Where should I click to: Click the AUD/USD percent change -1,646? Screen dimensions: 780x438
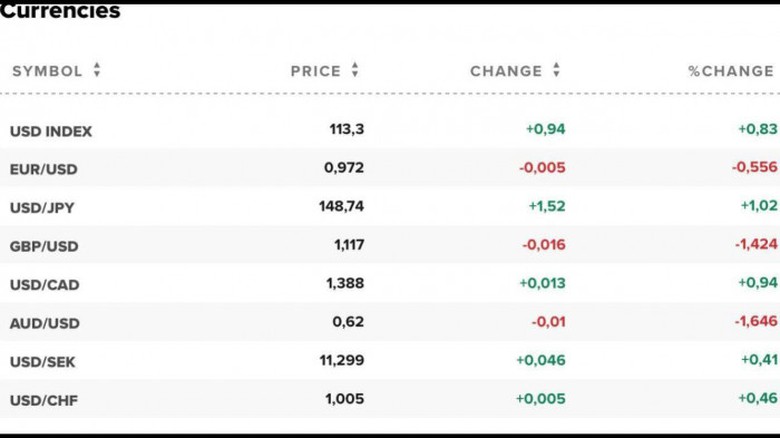[x=754, y=322]
